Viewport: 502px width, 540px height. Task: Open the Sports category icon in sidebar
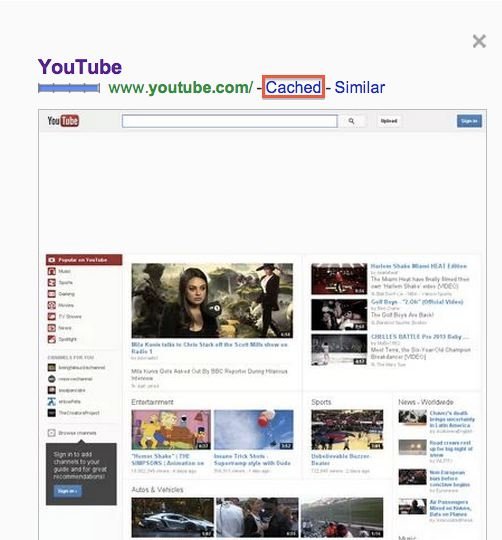click(52, 283)
